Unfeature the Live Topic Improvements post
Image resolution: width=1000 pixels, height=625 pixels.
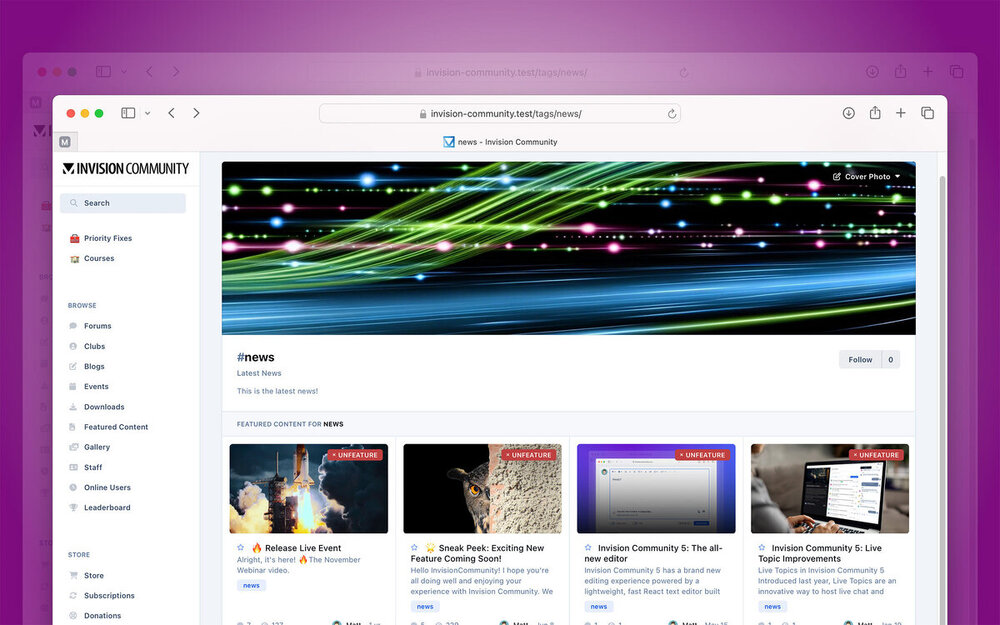tap(876, 455)
